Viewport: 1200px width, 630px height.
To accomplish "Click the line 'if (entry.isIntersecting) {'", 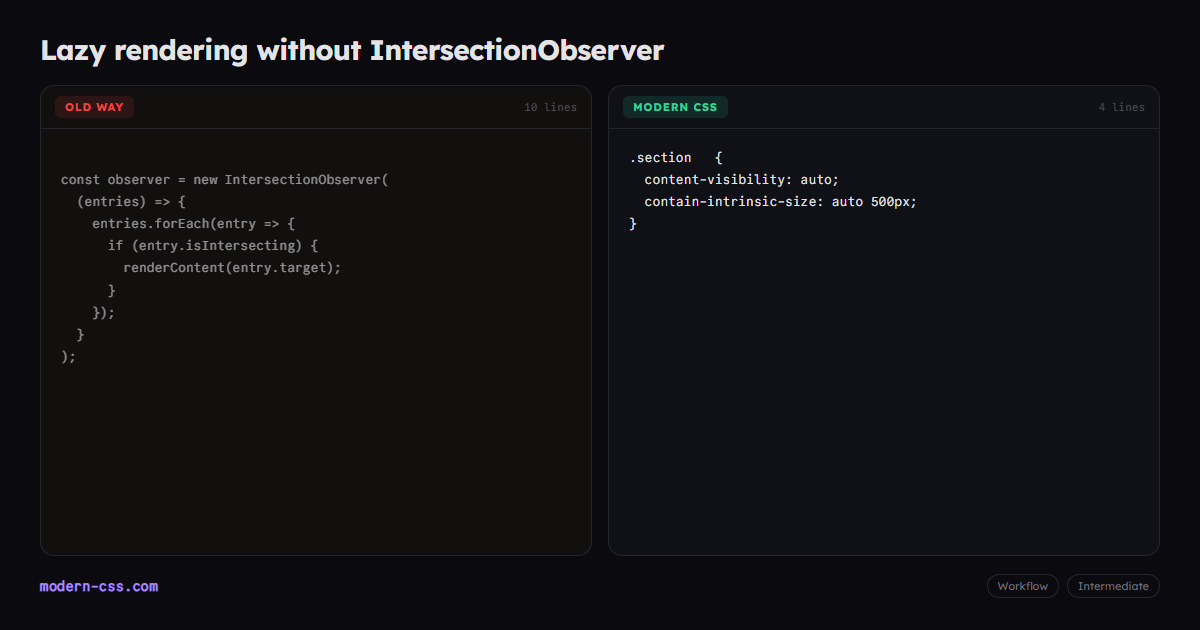I will click(213, 246).
